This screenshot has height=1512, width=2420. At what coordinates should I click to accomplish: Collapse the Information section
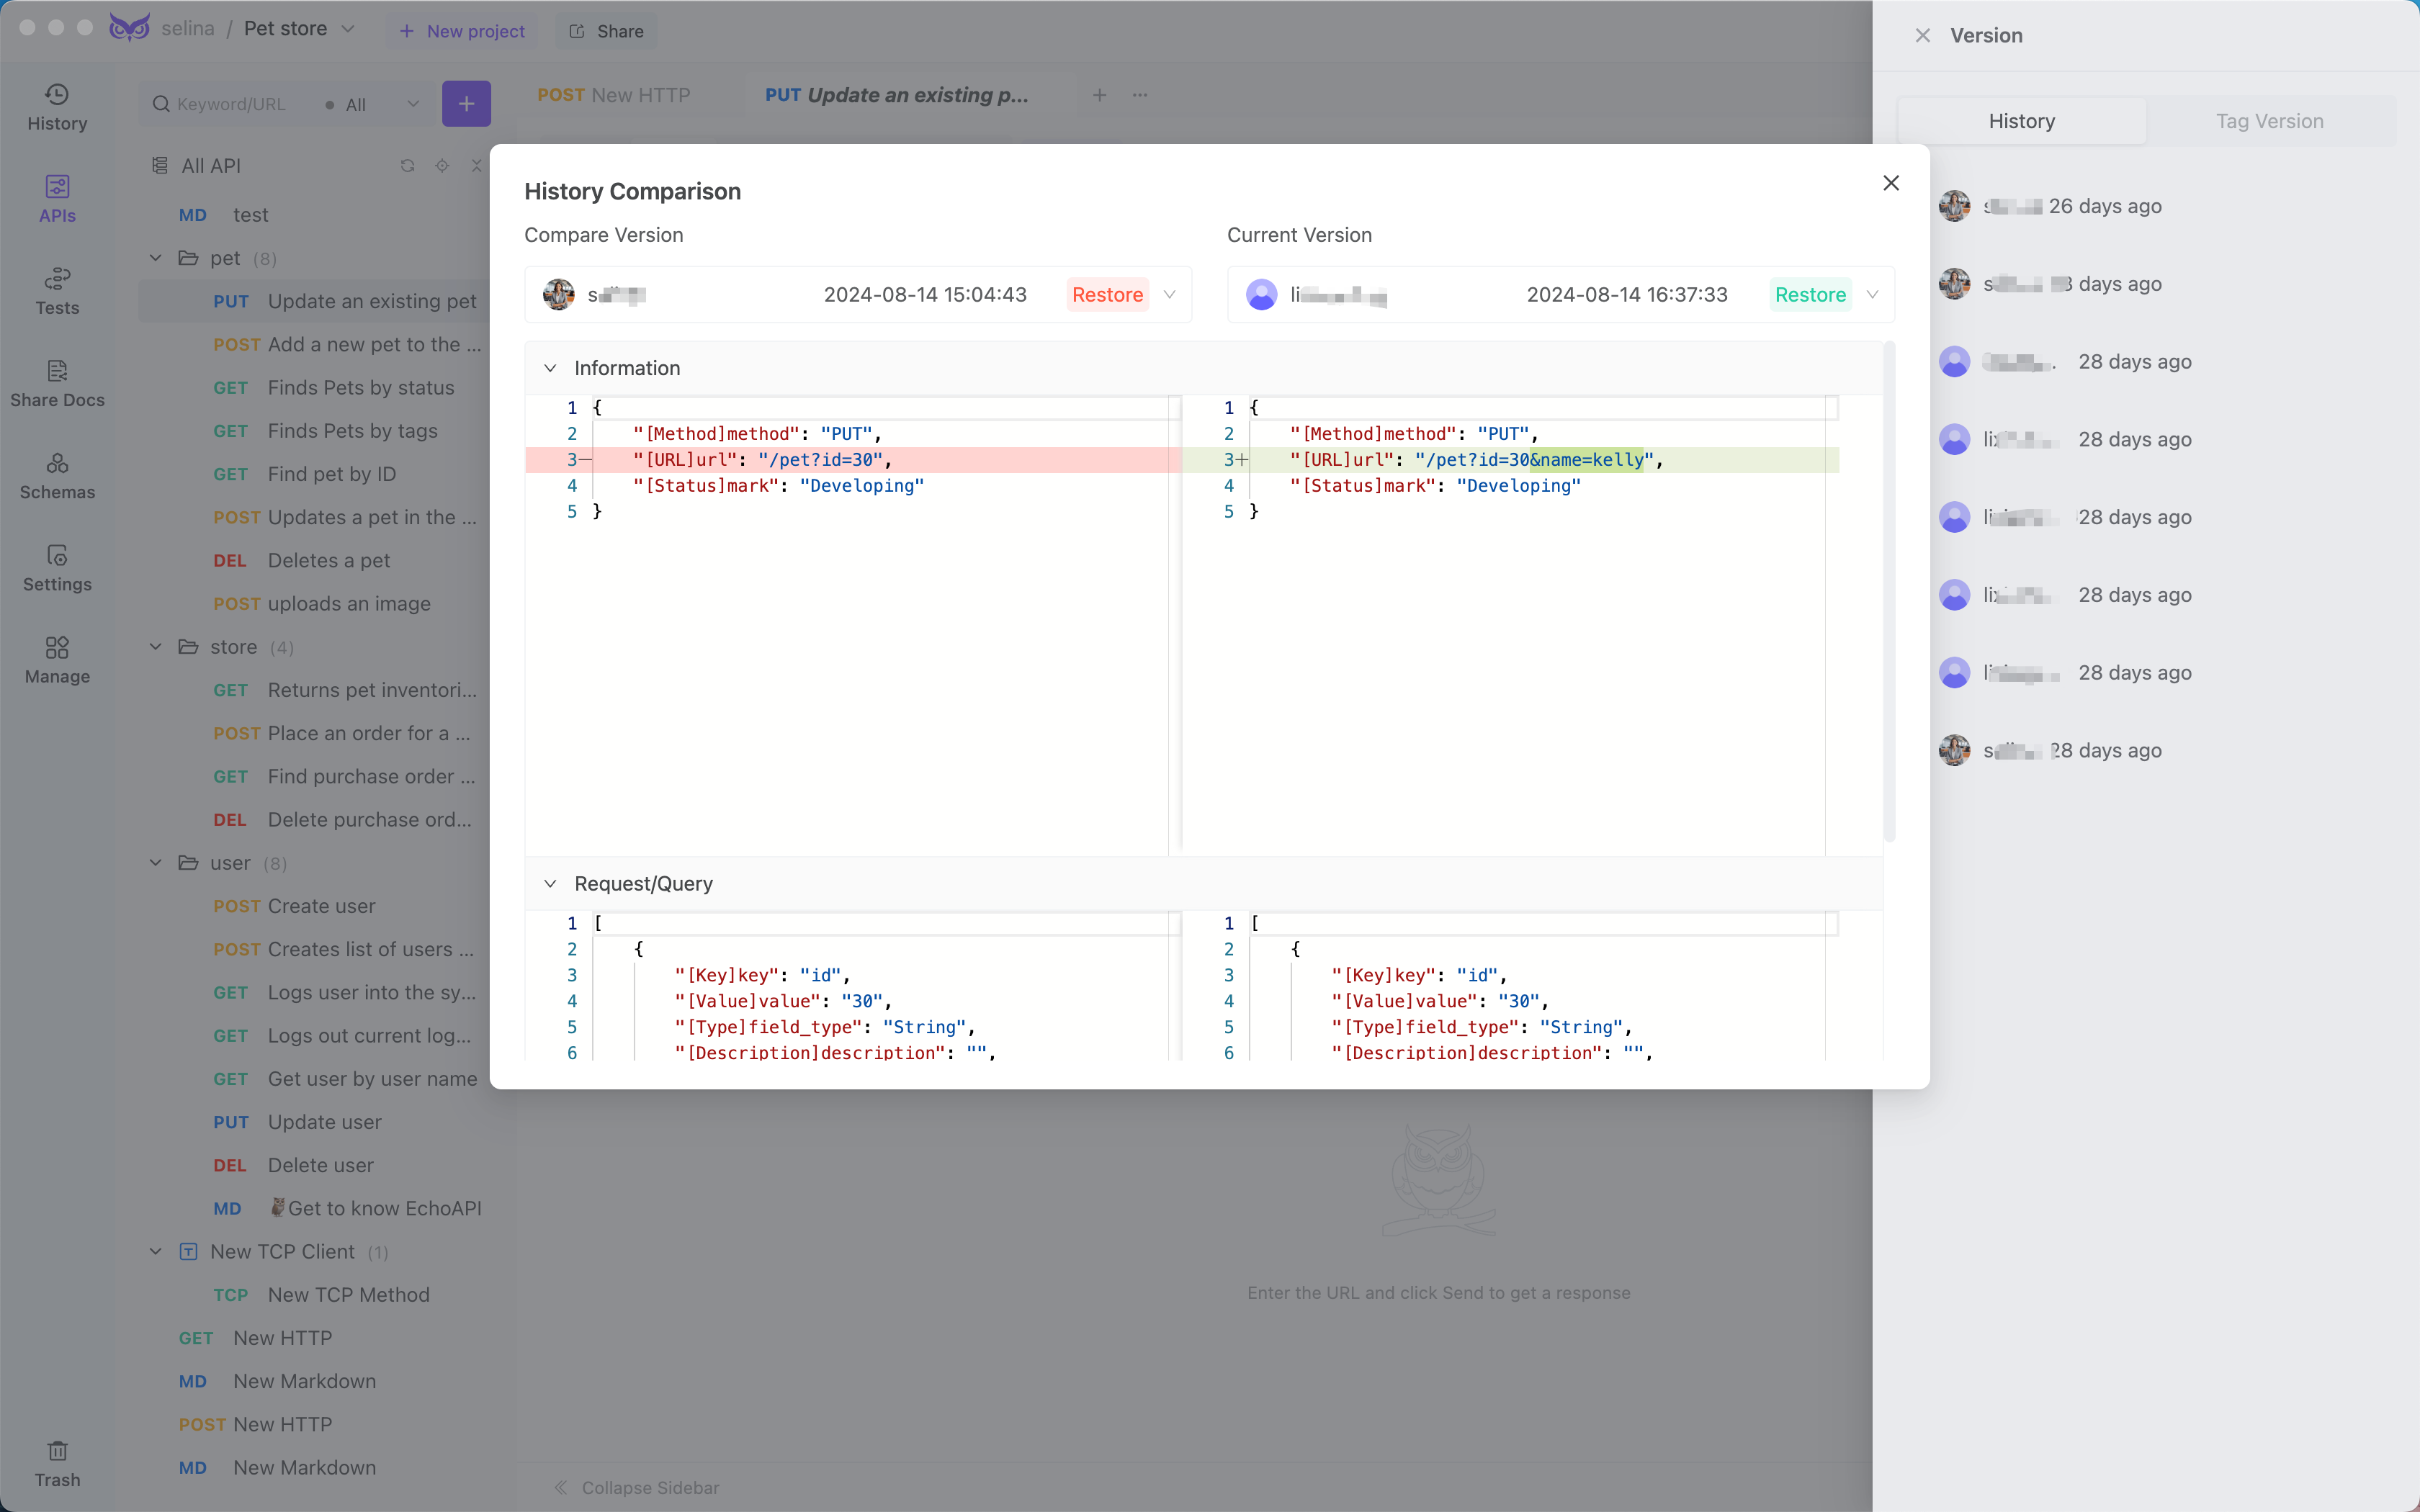point(550,368)
